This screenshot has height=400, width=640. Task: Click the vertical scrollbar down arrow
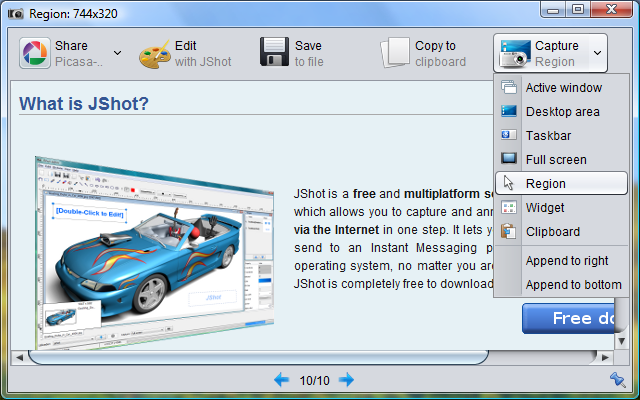pos(621,341)
